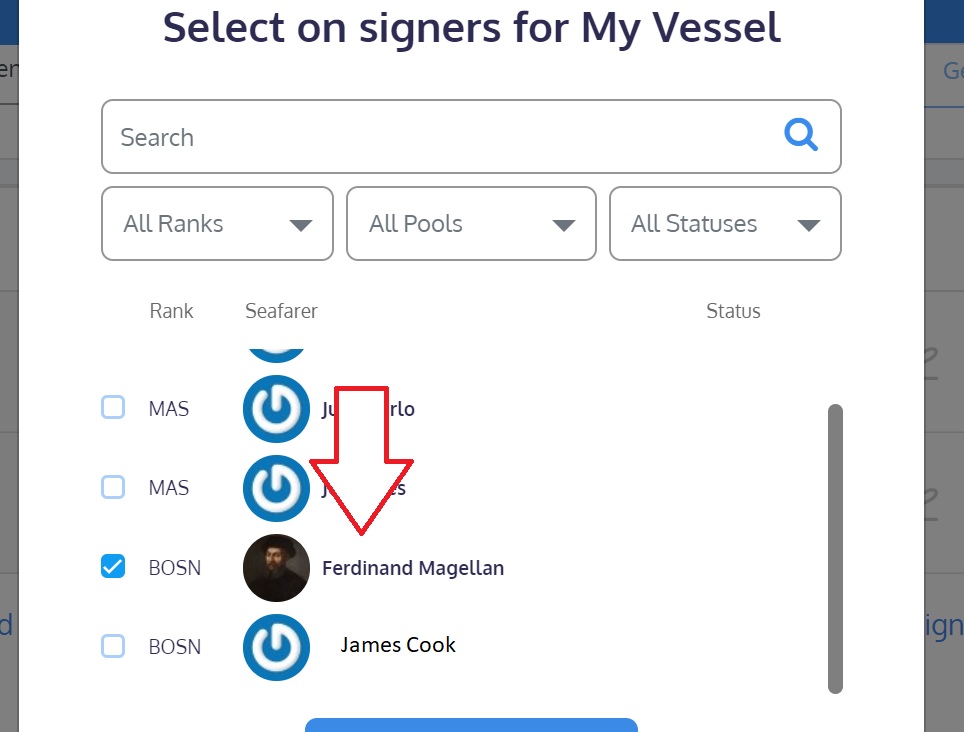Click the magnifying glass search icon
Screen dimensions: 964x732
(801, 134)
